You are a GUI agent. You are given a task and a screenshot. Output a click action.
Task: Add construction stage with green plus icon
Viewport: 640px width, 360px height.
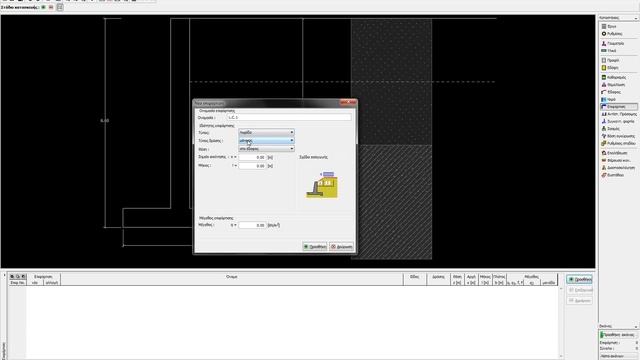pos(44,7)
